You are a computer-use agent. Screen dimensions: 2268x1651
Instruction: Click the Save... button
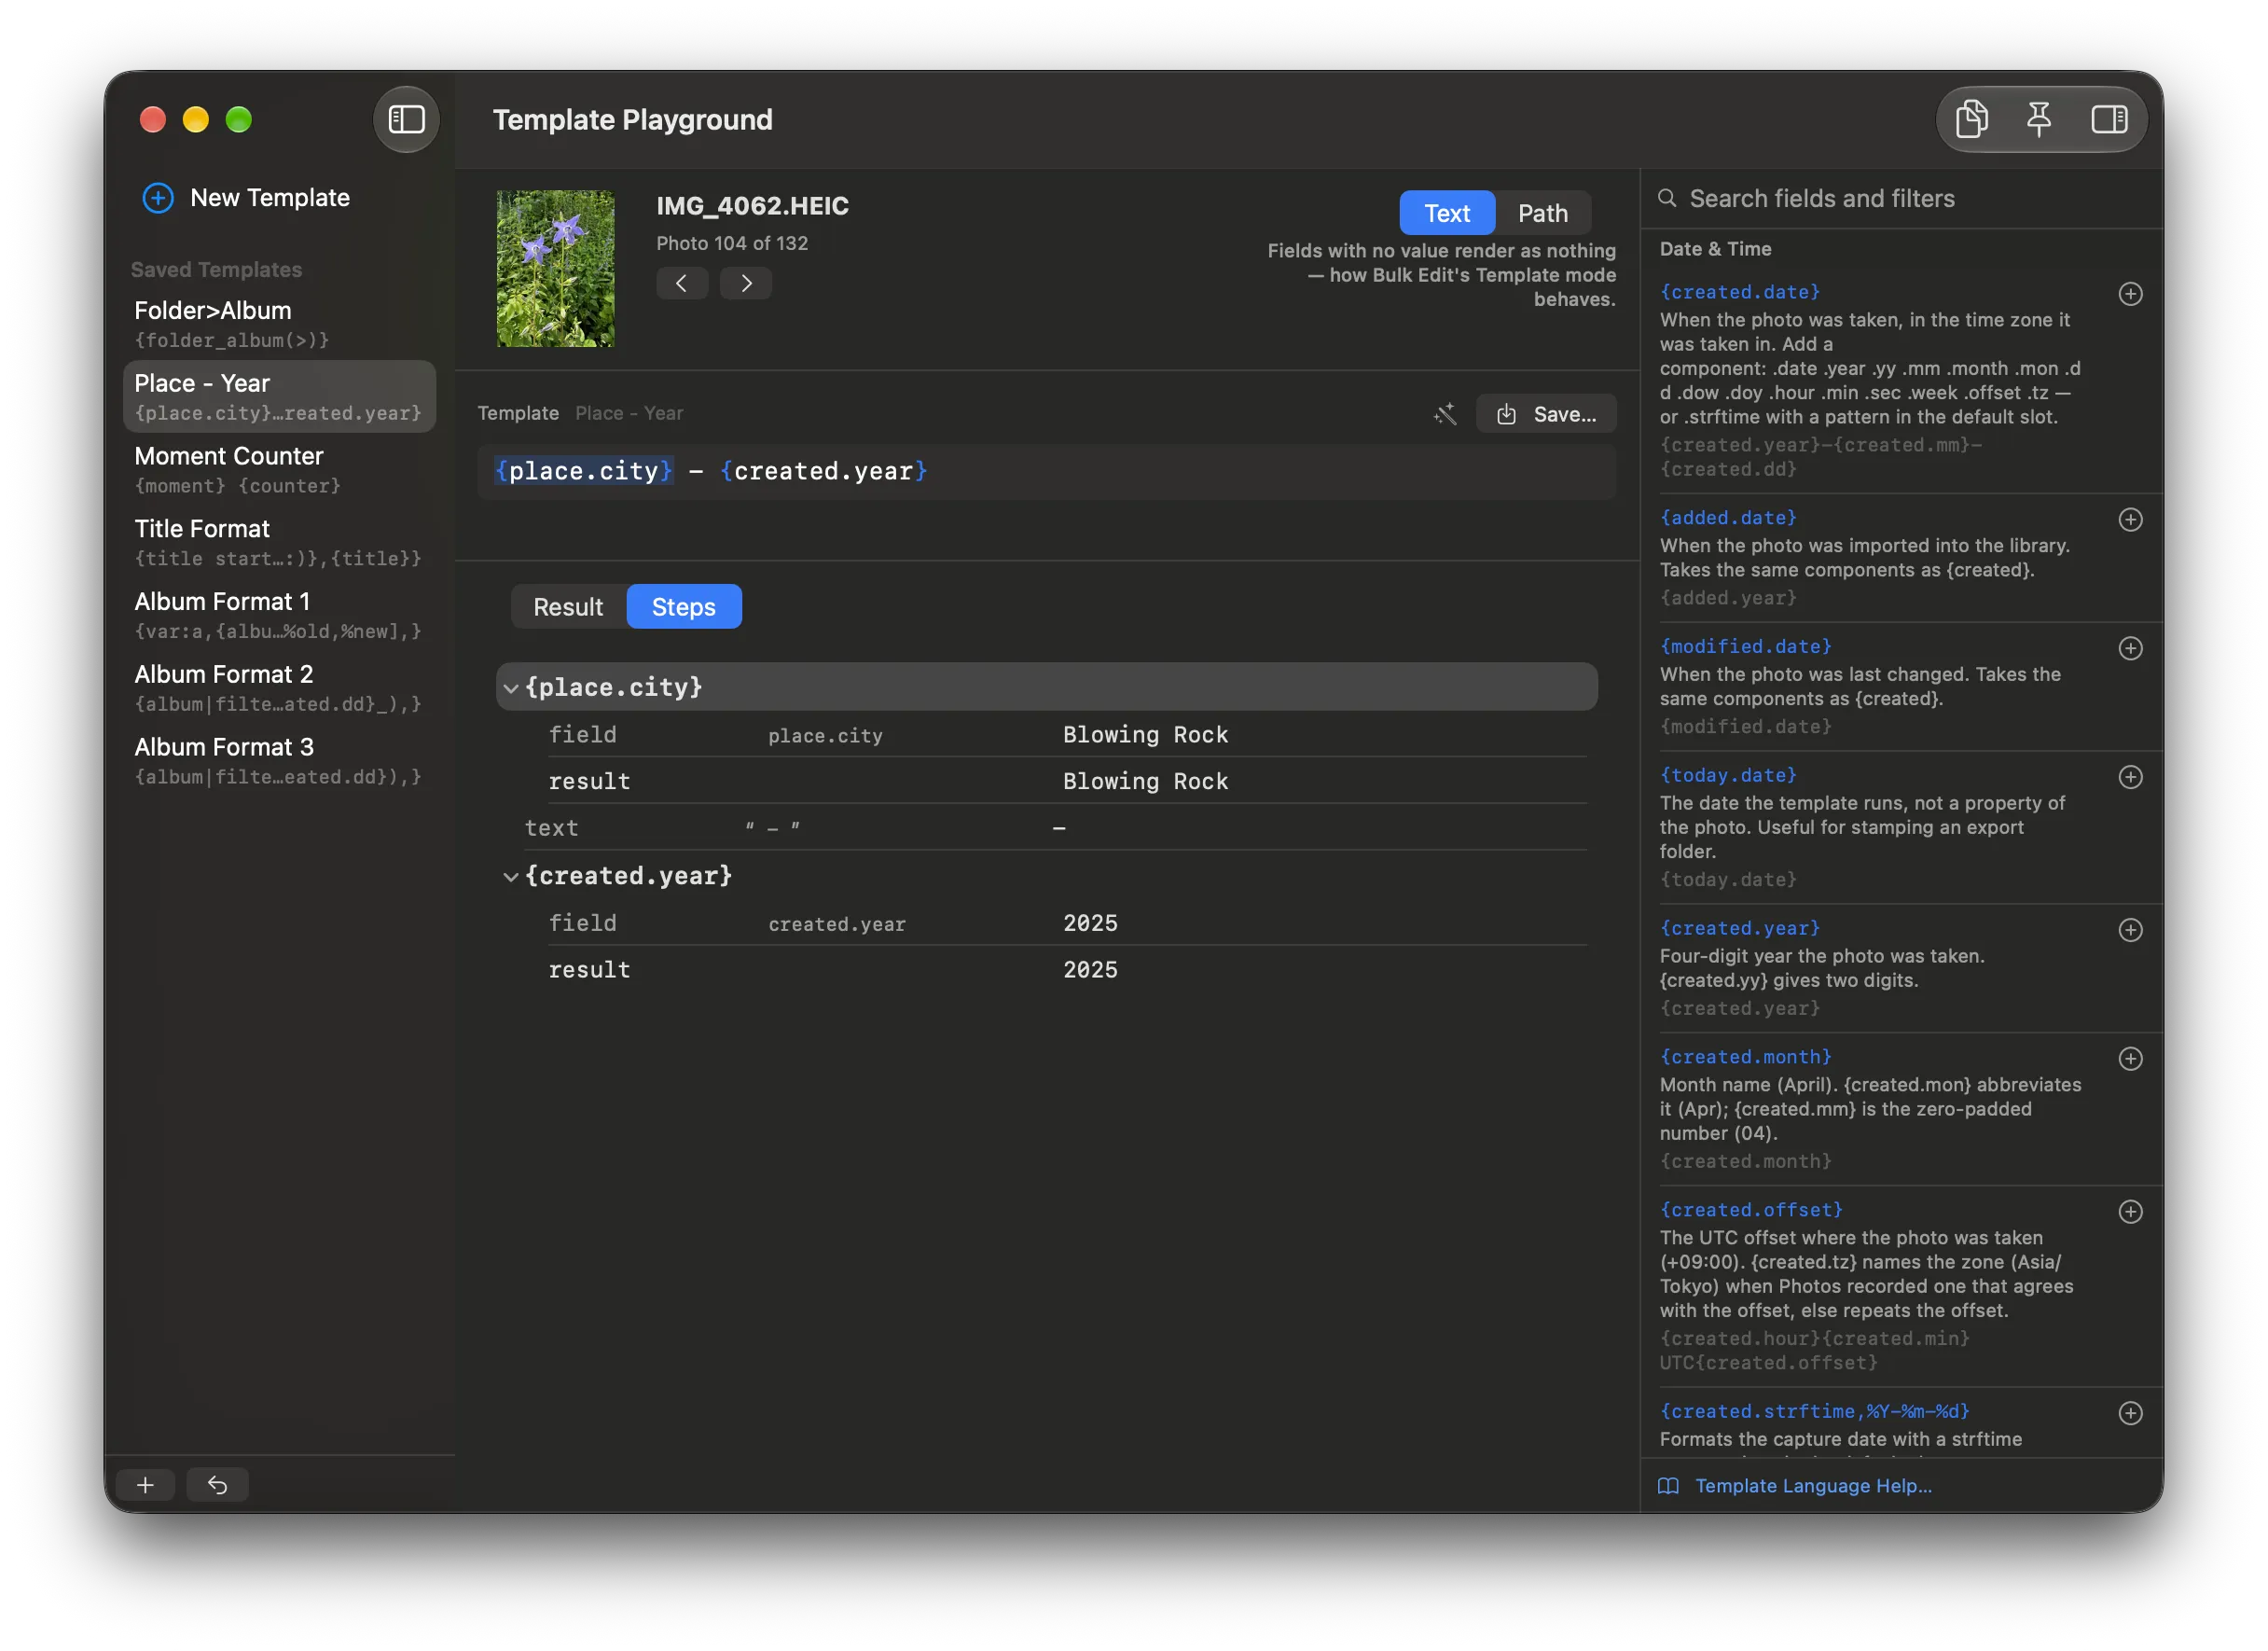tap(1546, 414)
